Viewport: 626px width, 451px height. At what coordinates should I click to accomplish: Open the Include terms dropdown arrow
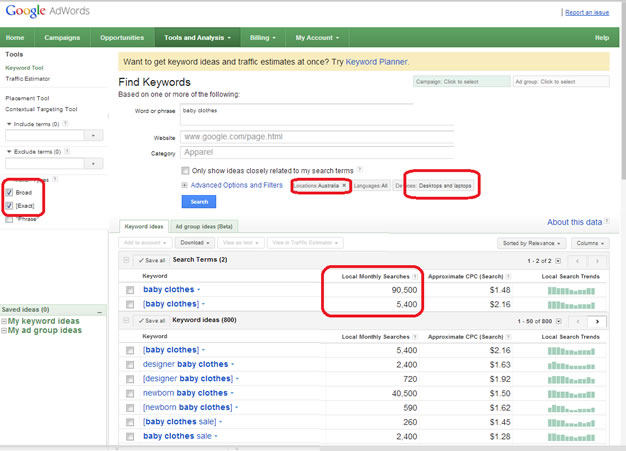coord(93,136)
